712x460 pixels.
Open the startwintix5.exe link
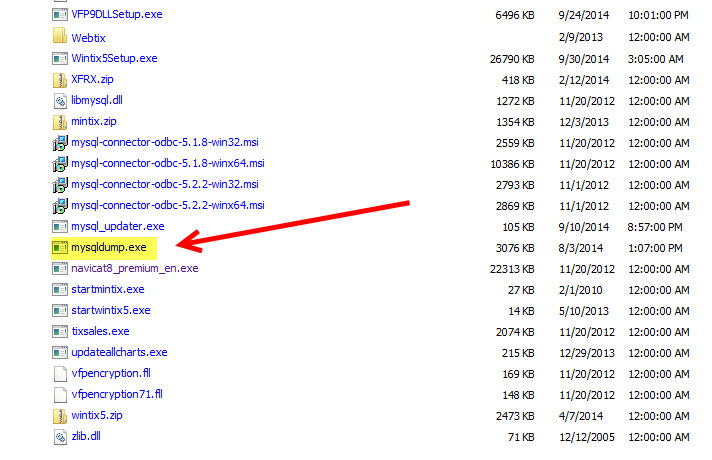[111, 310]
